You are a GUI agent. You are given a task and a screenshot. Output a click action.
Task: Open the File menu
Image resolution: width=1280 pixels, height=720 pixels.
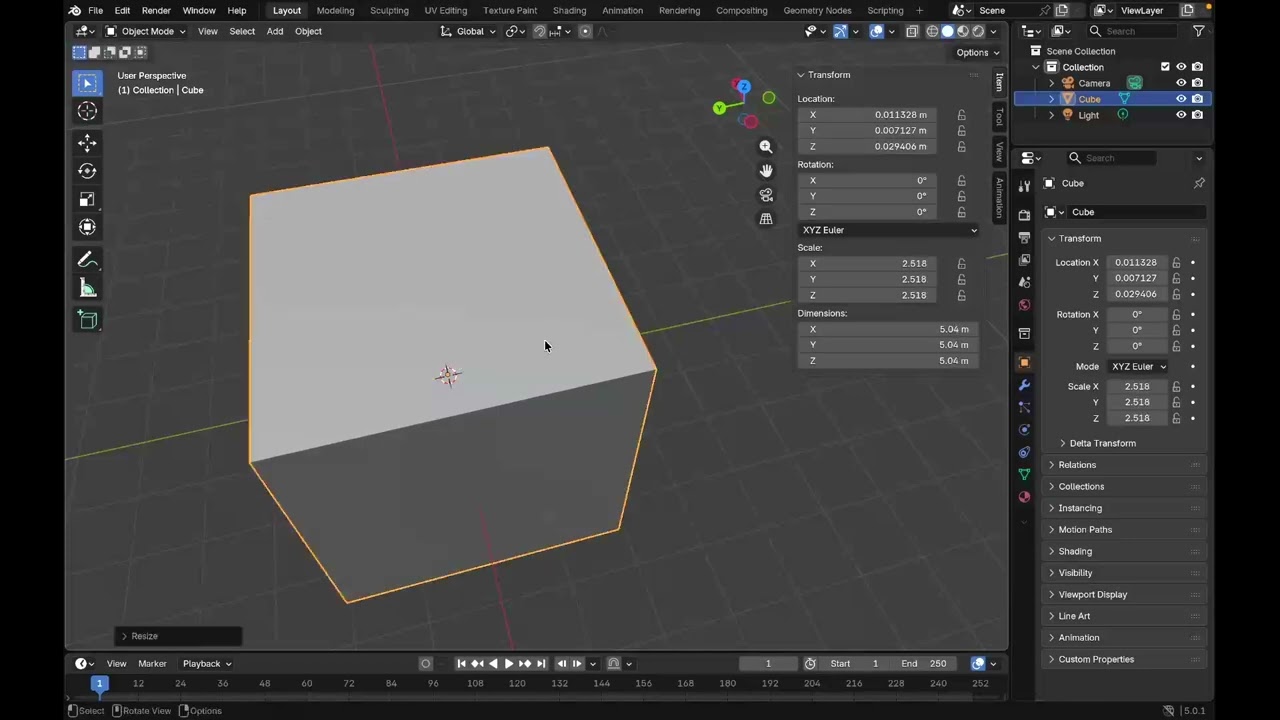(x=95, y=10)
